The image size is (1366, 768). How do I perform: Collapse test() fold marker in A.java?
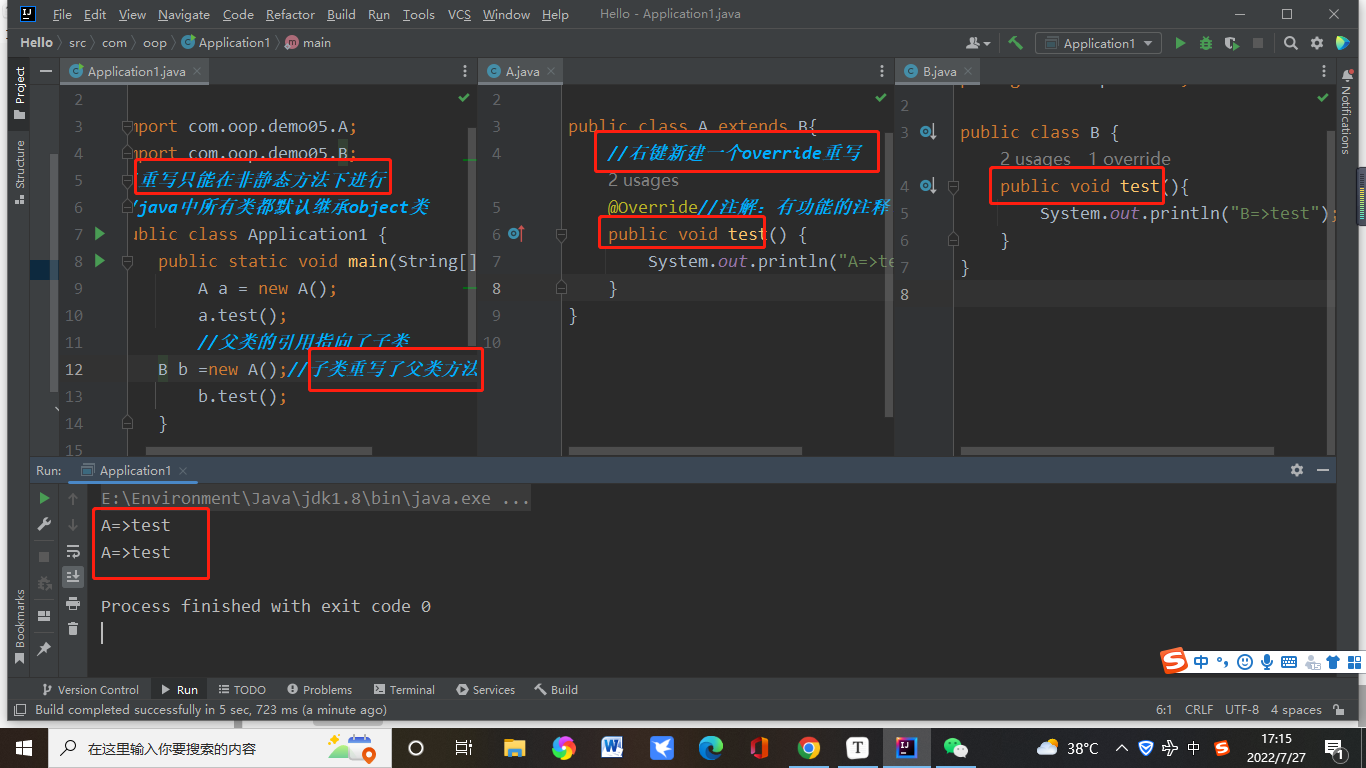coord(561,234)
